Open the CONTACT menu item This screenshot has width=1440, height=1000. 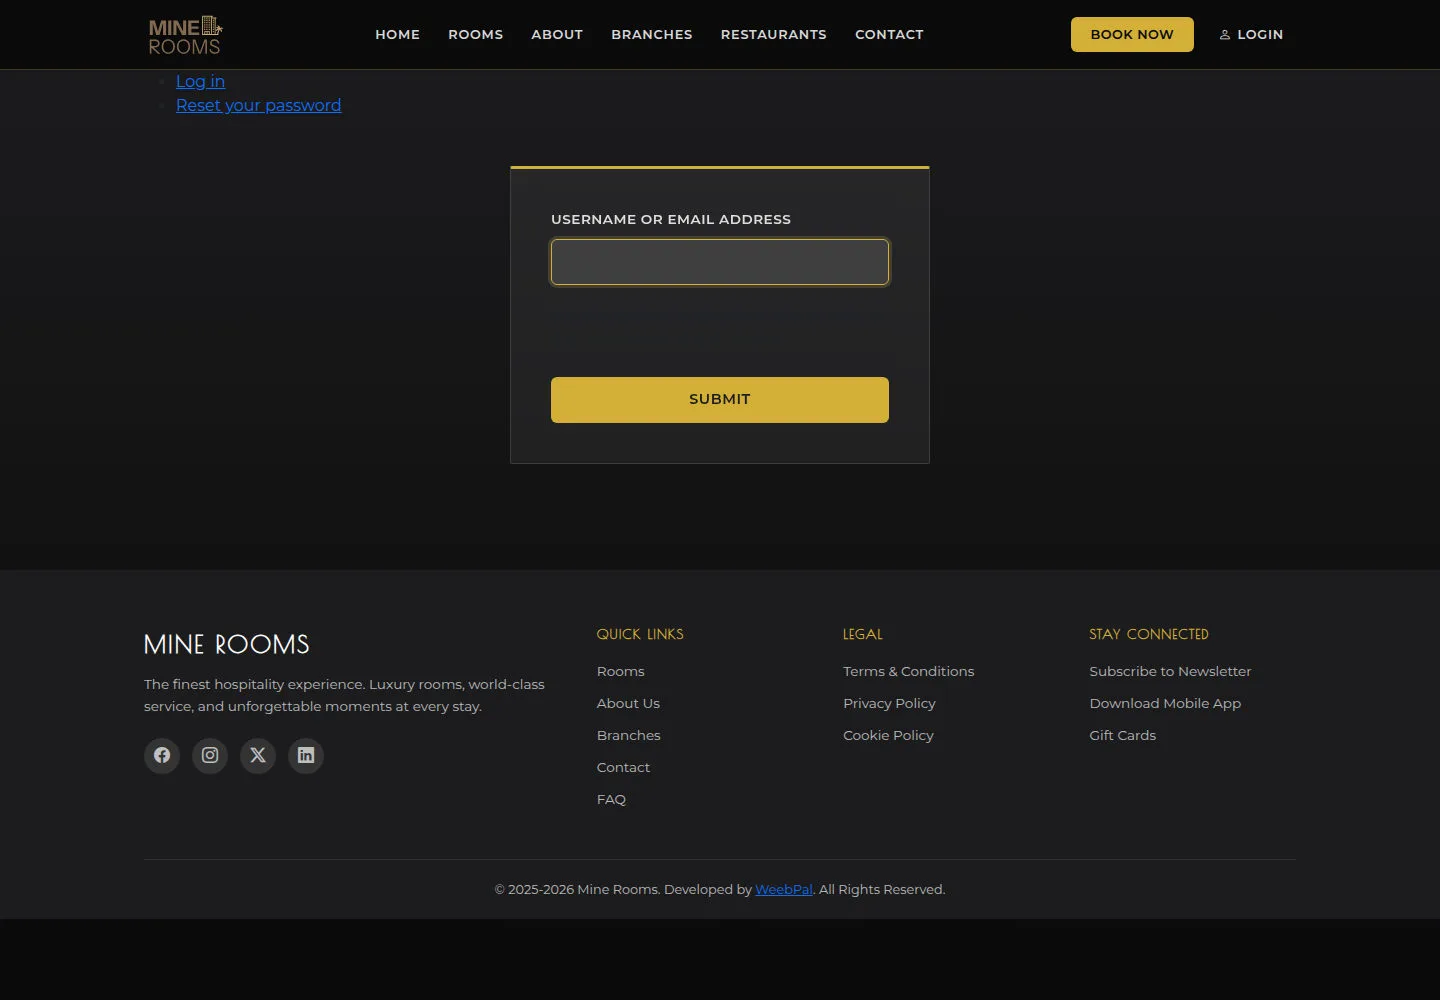tap(889, 34)
